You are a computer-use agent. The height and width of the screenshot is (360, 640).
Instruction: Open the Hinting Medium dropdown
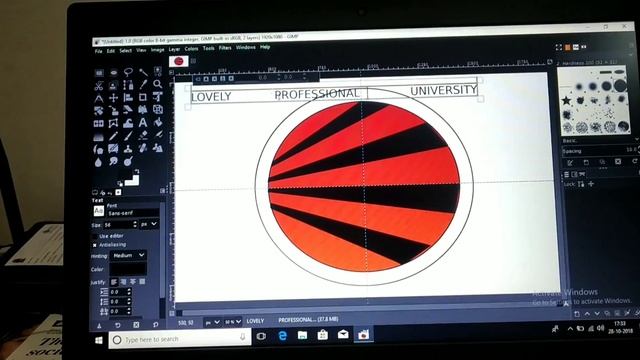pos(129,256)
